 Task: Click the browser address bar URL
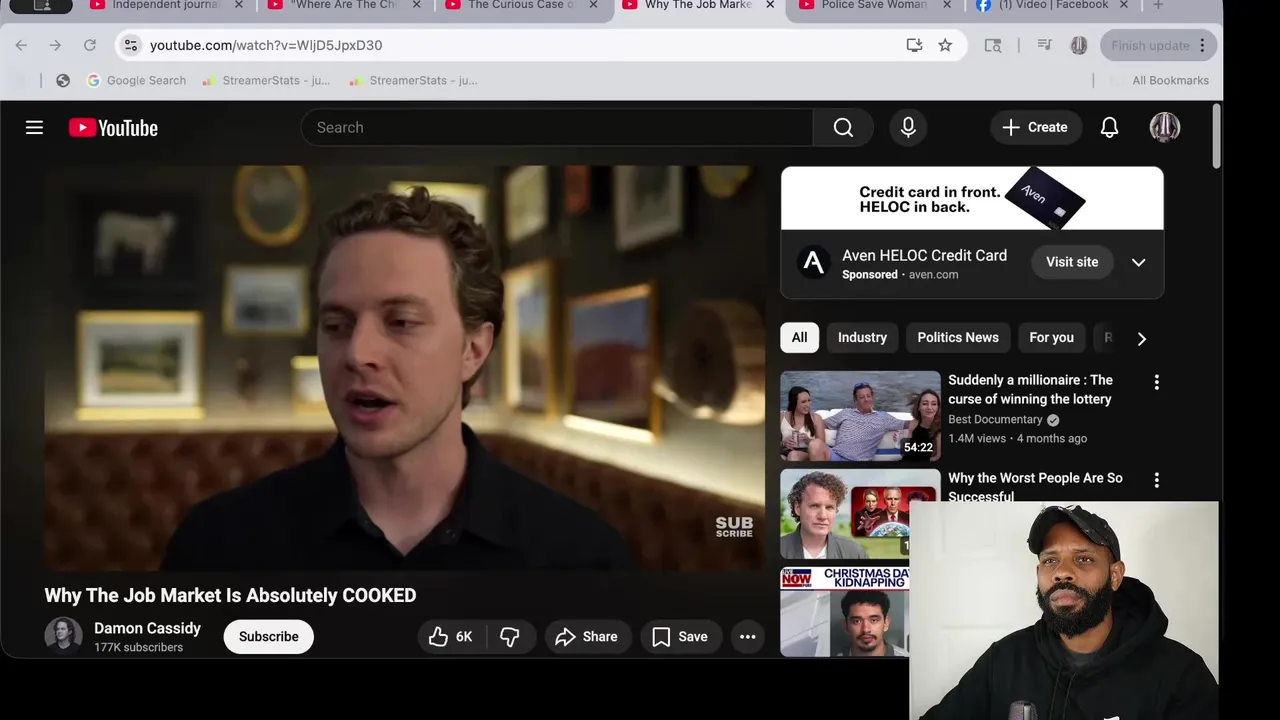266,45
